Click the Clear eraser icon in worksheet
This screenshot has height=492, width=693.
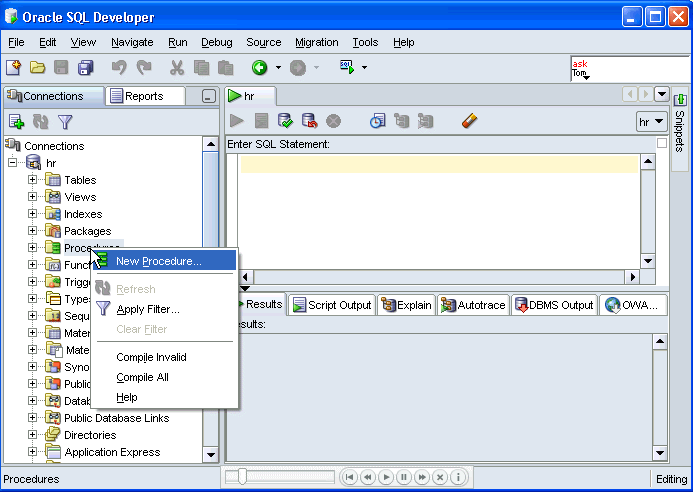(469, 121)
